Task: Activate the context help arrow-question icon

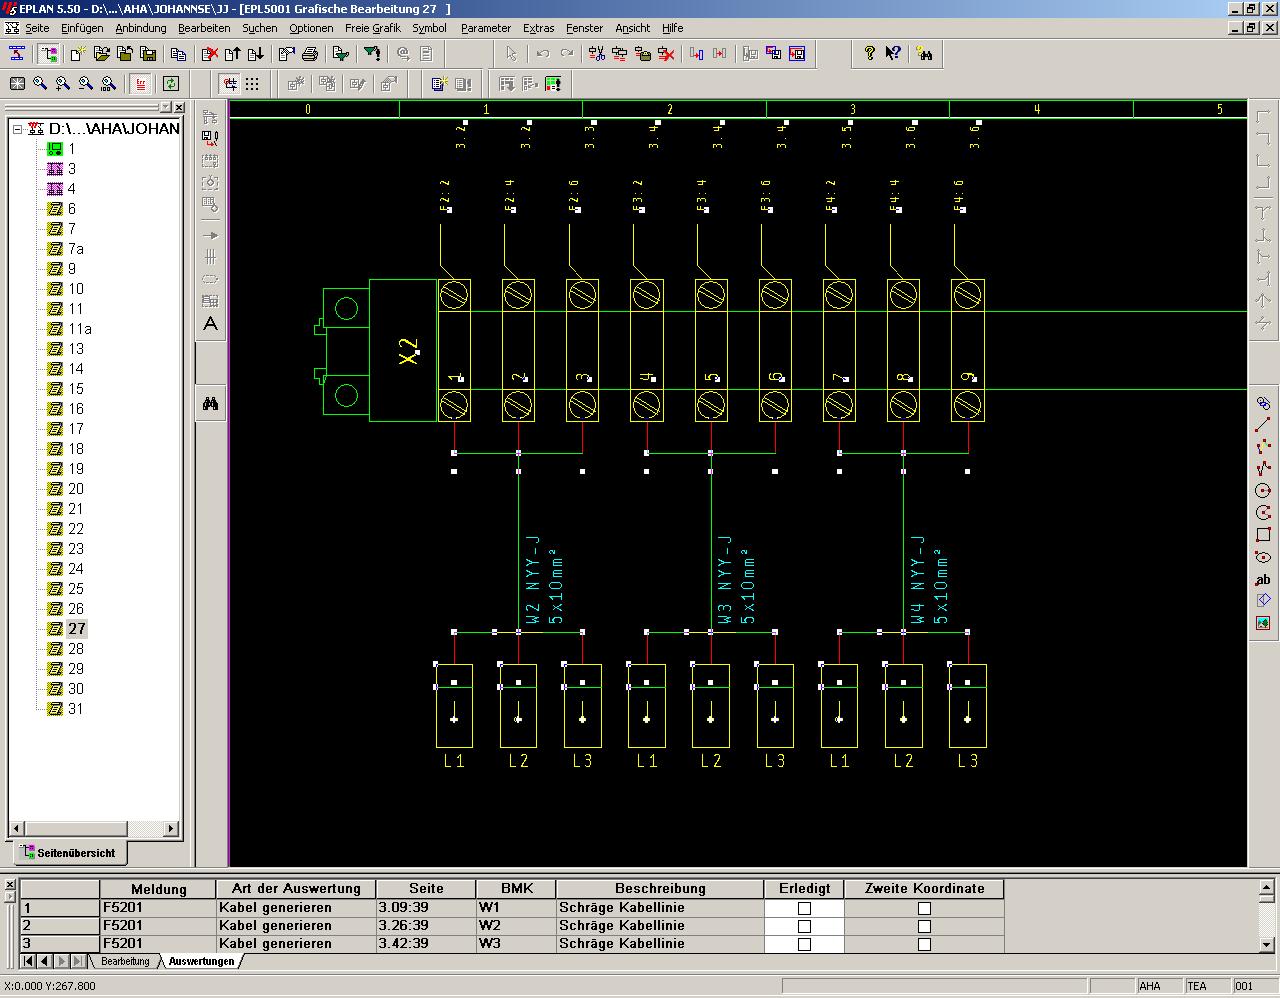Action: coord(893,54)
